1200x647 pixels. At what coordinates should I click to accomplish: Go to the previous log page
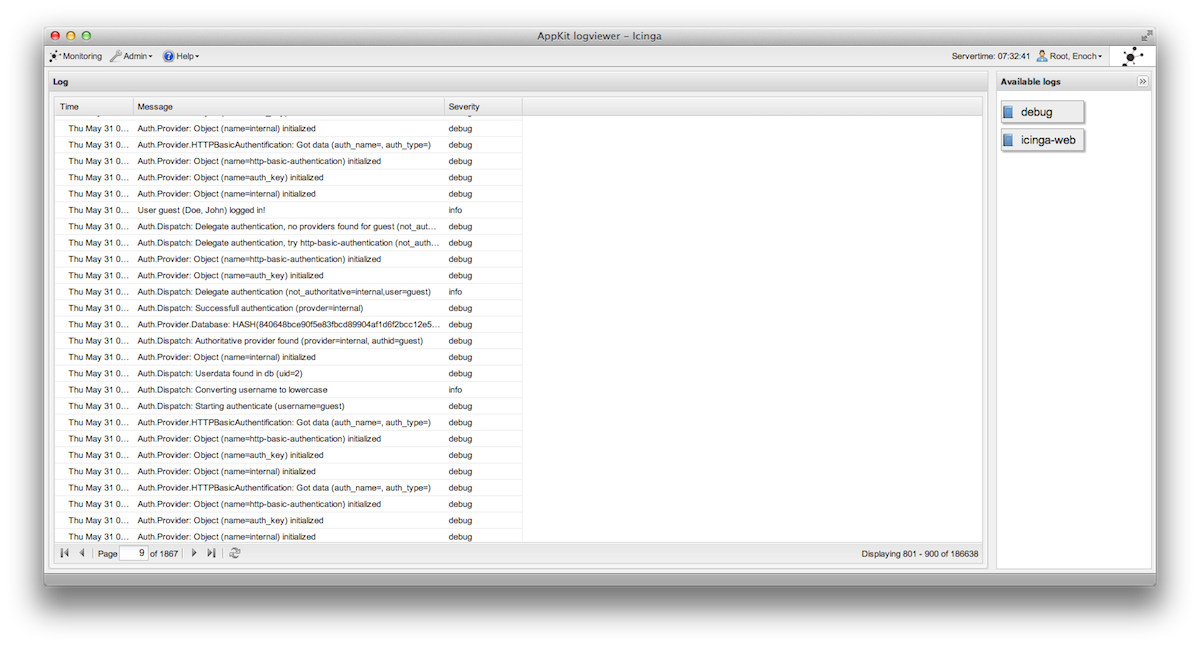(x=81, y=553)
